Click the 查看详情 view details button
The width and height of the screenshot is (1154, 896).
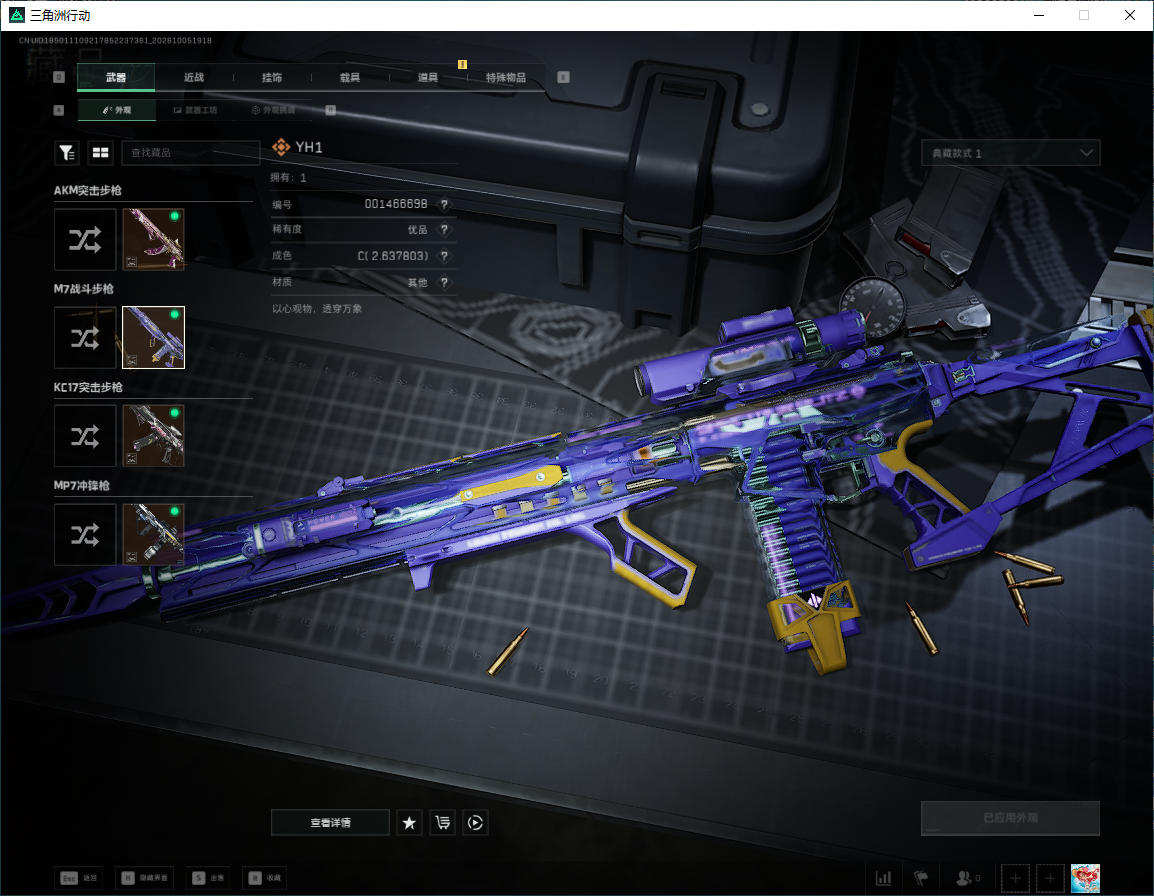pyautogui.click(x=330, y=822)
